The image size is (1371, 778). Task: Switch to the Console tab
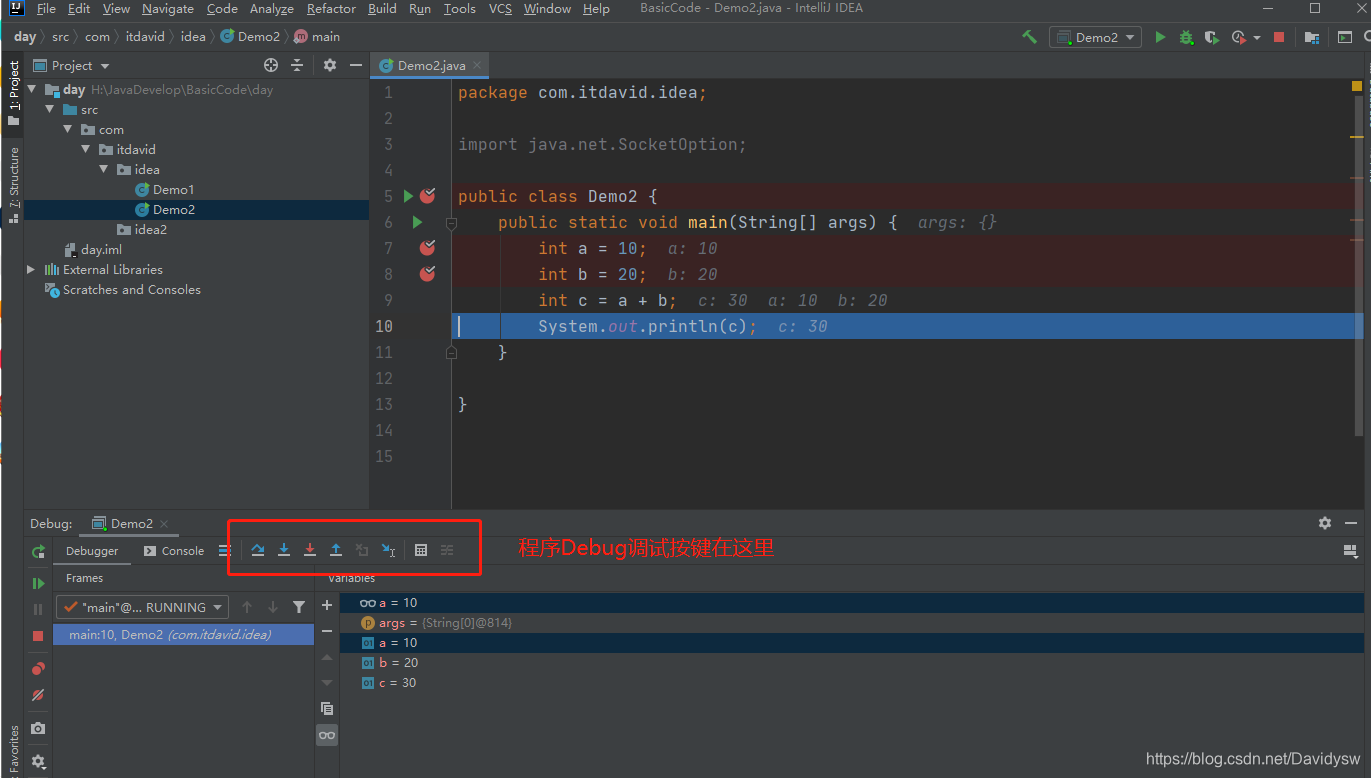[174, 551]
